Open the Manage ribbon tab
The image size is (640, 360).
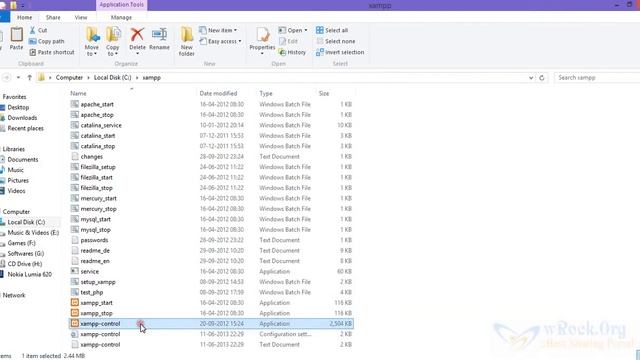(x=121, y=18)
